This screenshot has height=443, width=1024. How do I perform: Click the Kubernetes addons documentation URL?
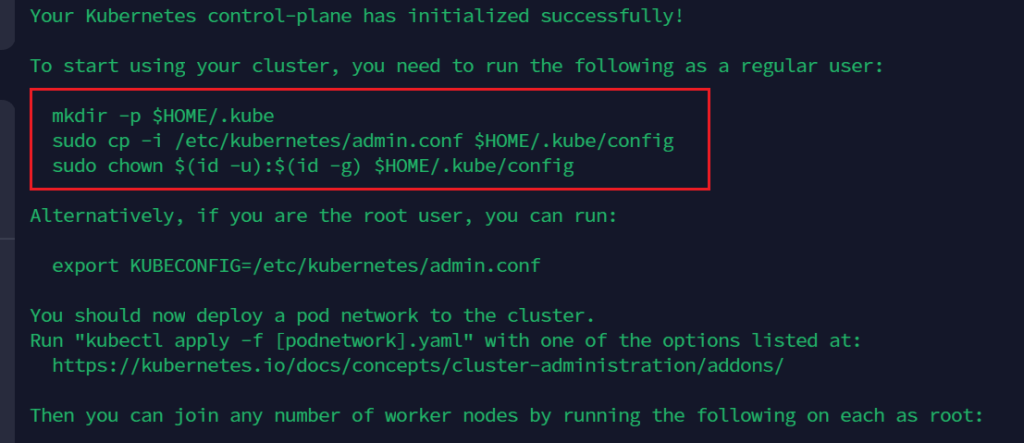[417, 365]
